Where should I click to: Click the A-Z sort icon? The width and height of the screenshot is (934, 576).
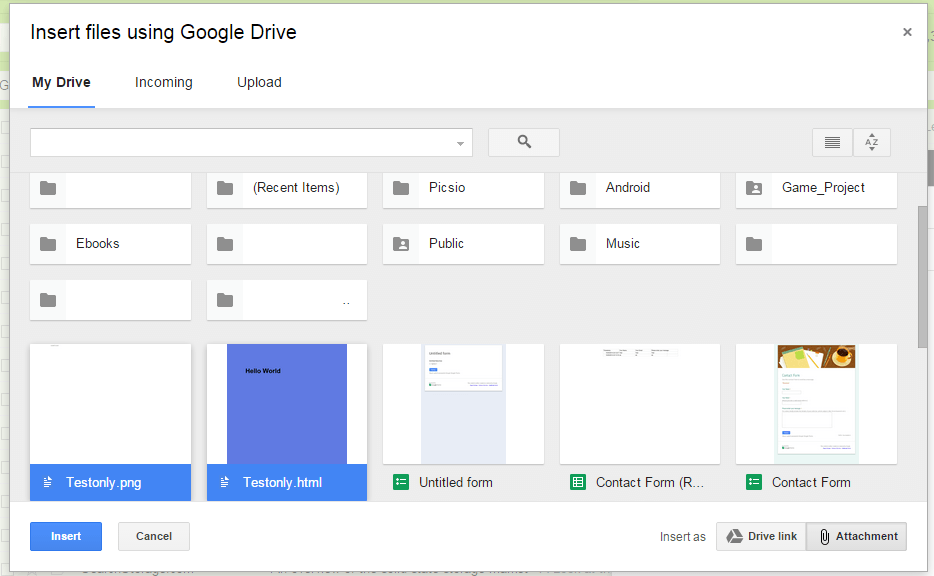point(871,141)
